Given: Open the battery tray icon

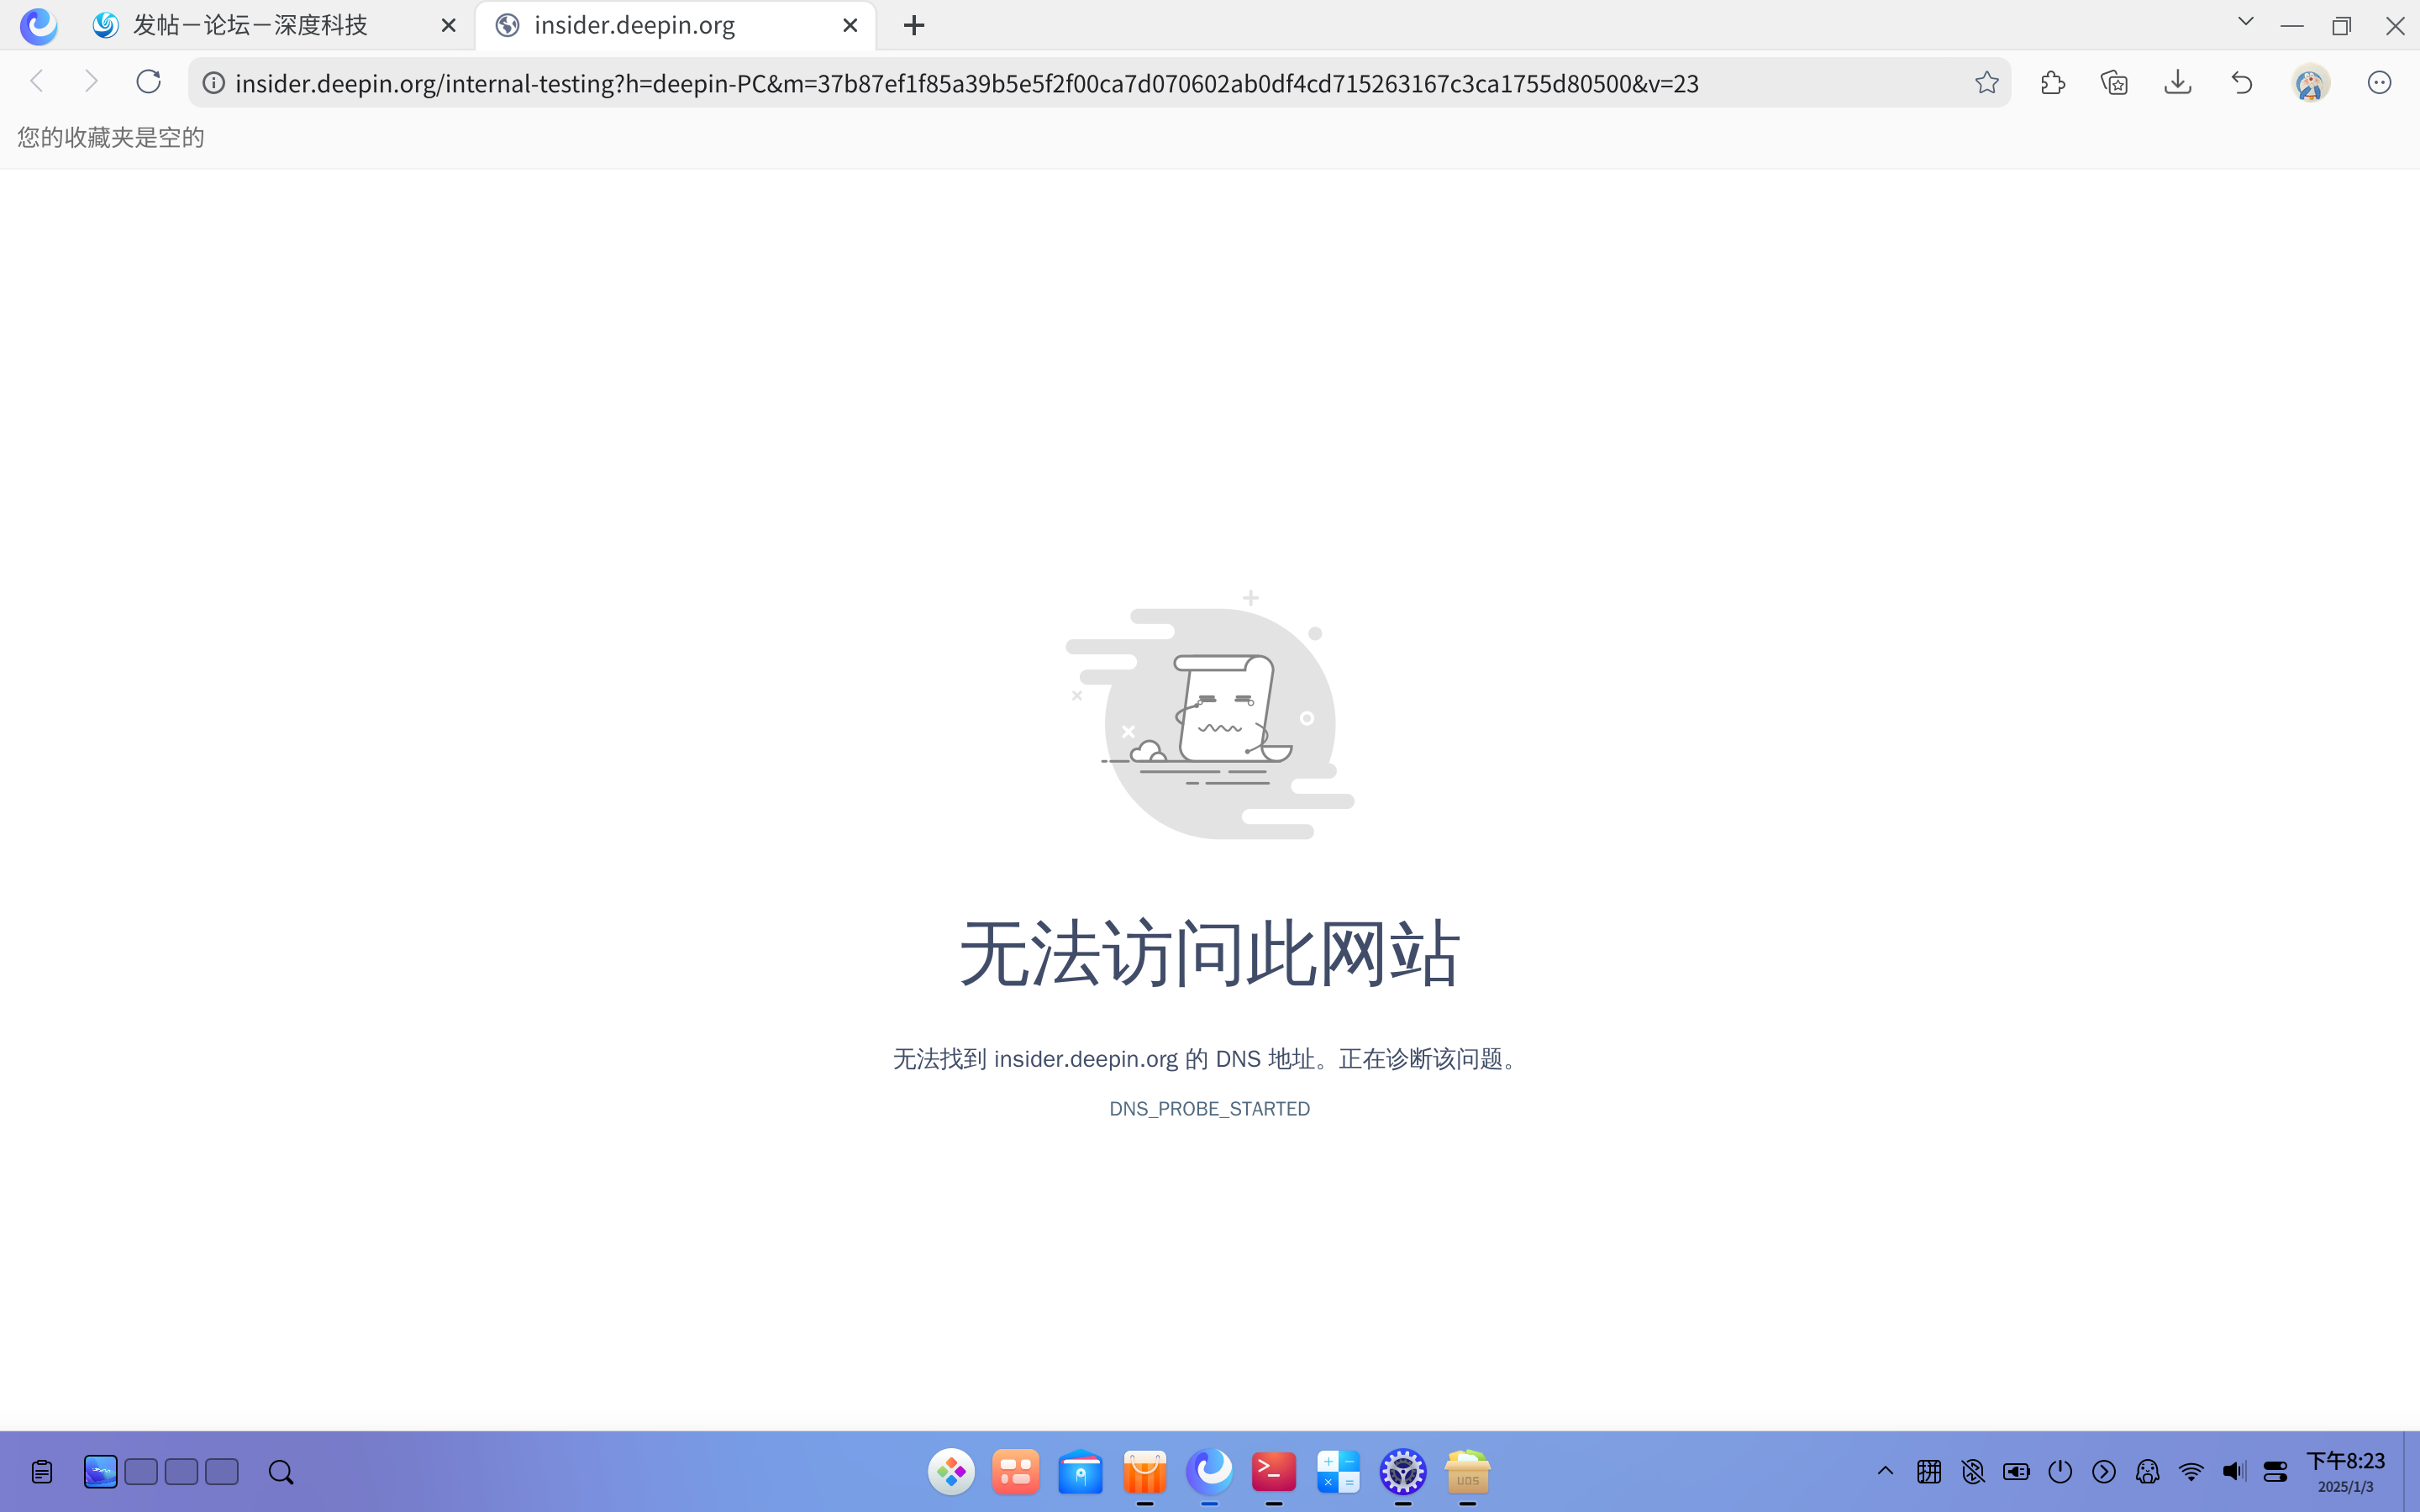Looking at the screenshot, I should 2016,1472.
